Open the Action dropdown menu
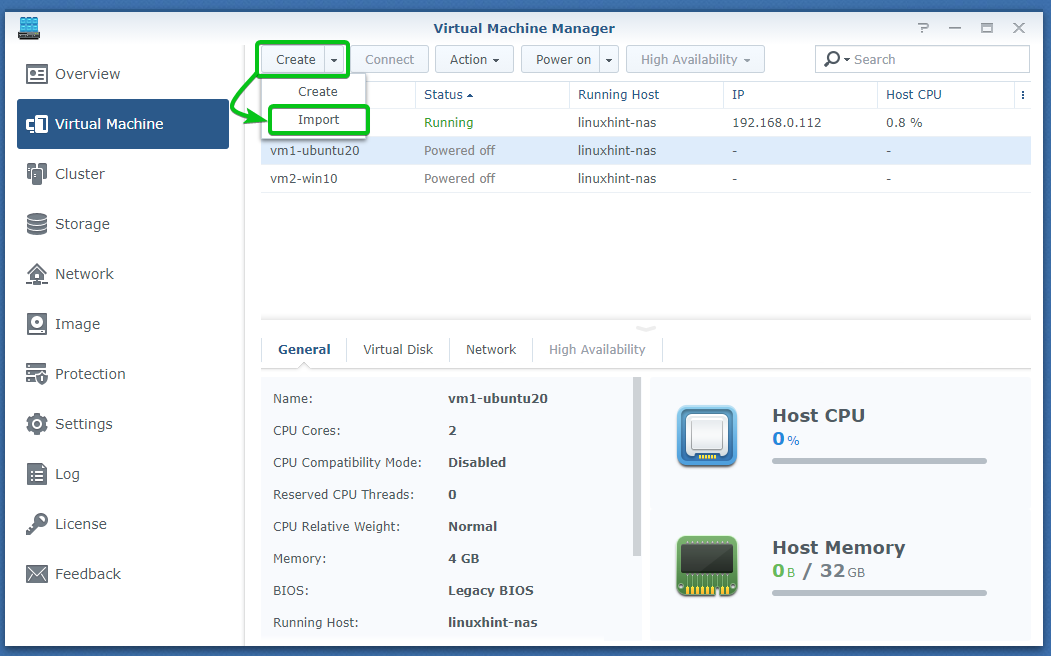This screenshot has width=1051, height=656. click(x=474, y=60)
